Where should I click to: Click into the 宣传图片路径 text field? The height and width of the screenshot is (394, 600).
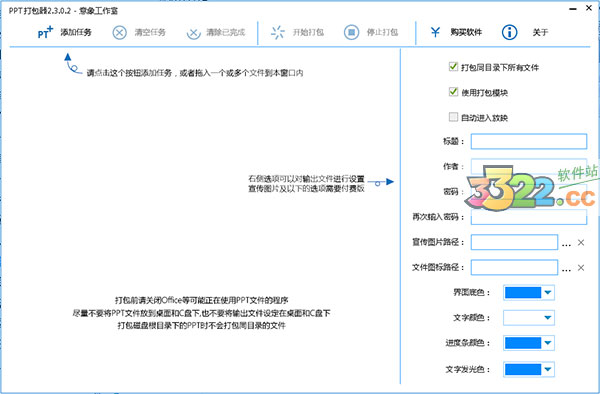pos(514,242)
